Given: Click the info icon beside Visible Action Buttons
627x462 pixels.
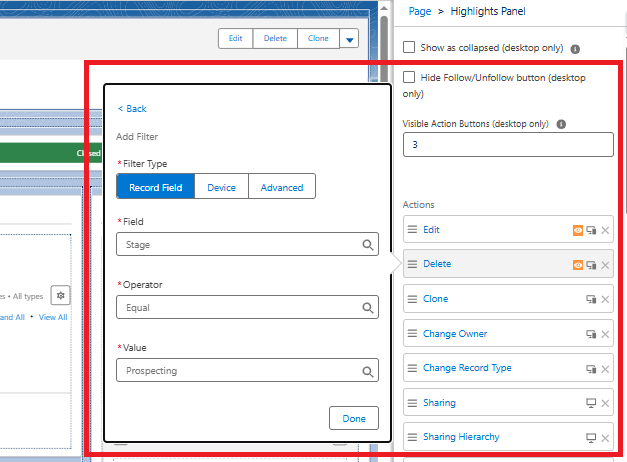Looking at the screenshot, I should pyautogui.click(x=561, y=124).
